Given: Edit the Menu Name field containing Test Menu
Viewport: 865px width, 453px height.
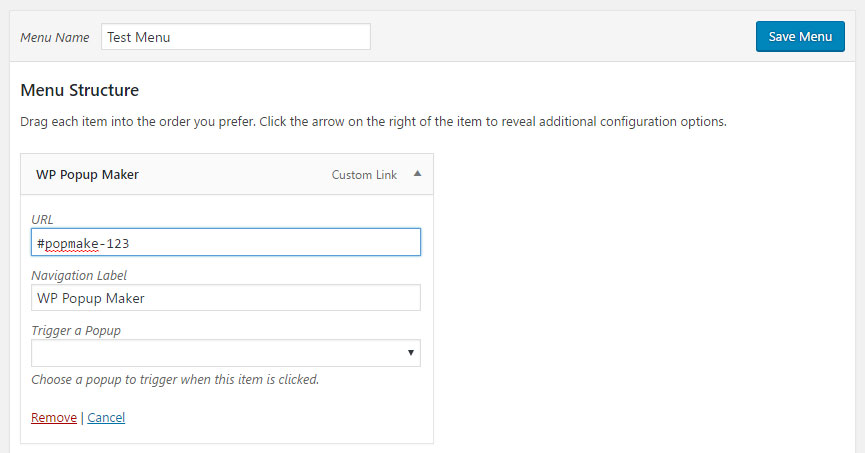Looking at the screenshot, I should pyautogui.click(x=236, y=37).
